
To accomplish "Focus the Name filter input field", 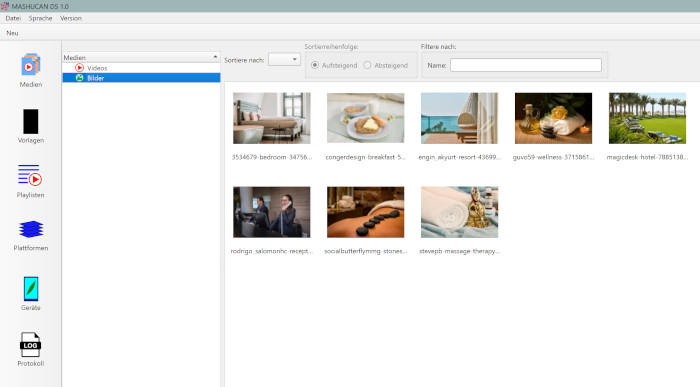I will [x=525, y=65].
